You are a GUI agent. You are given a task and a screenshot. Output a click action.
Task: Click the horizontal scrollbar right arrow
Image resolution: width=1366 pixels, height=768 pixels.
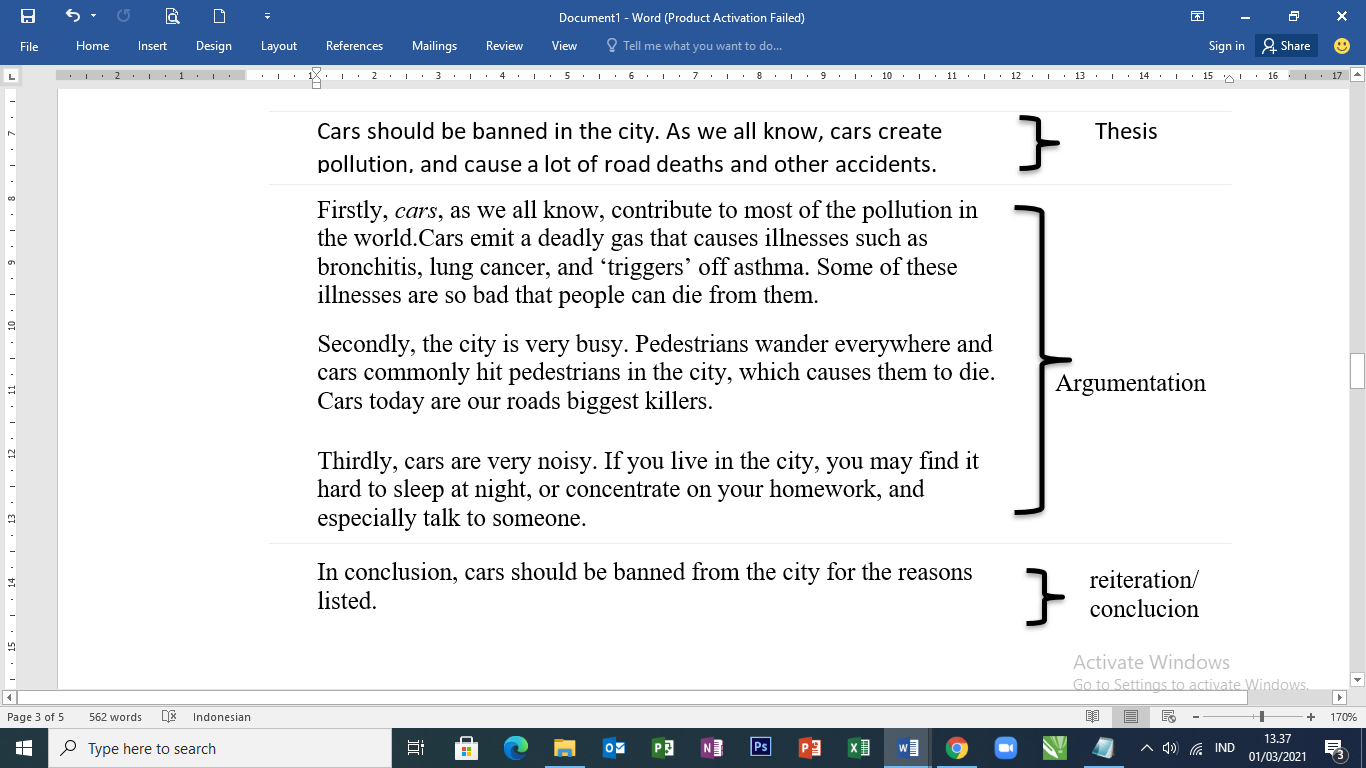[1341, 697]
